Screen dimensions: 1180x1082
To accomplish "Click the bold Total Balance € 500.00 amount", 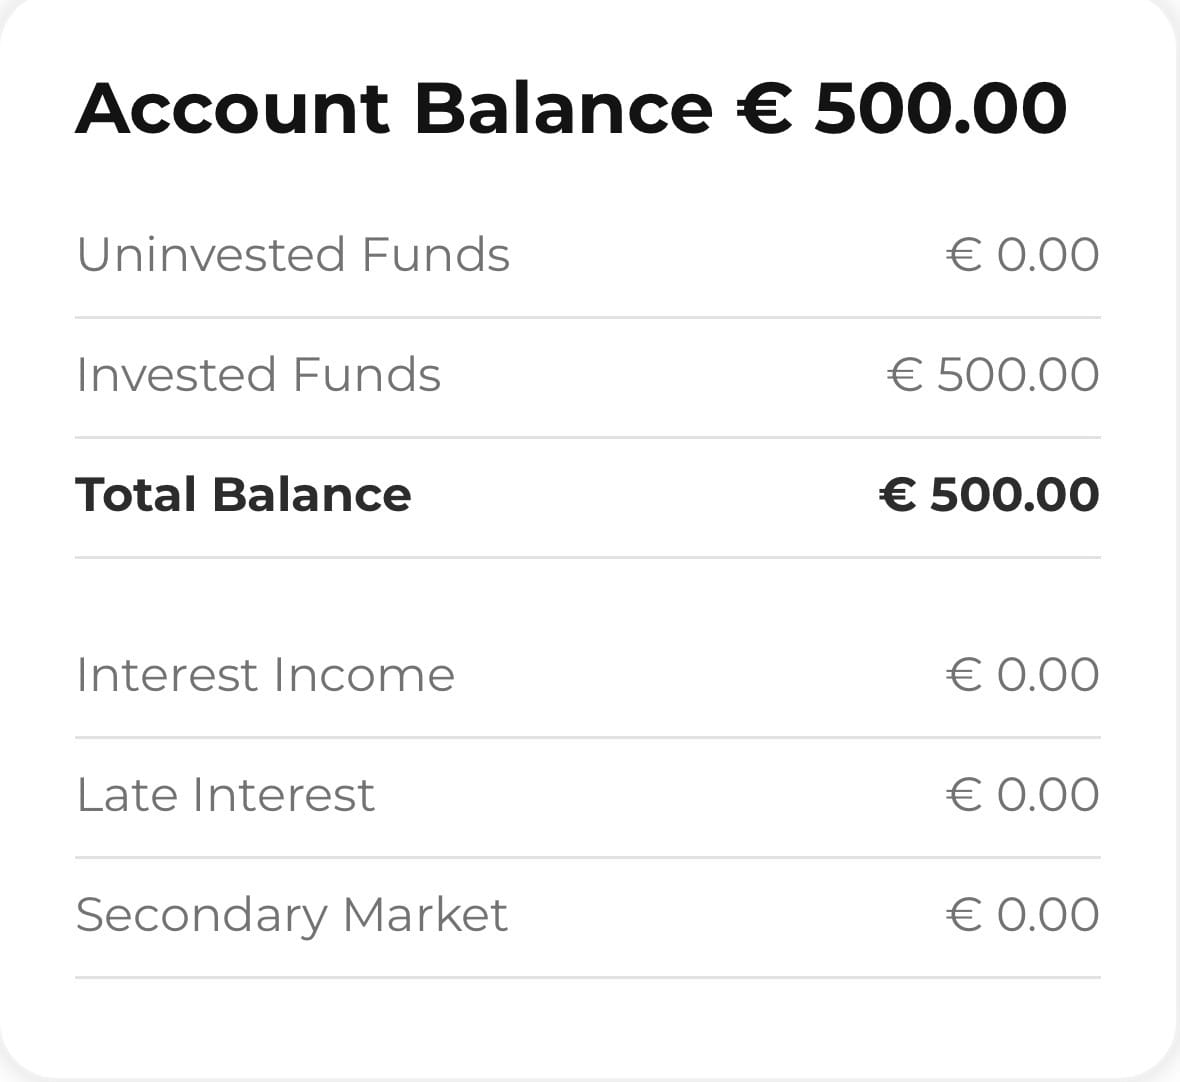I will [990, 494].
